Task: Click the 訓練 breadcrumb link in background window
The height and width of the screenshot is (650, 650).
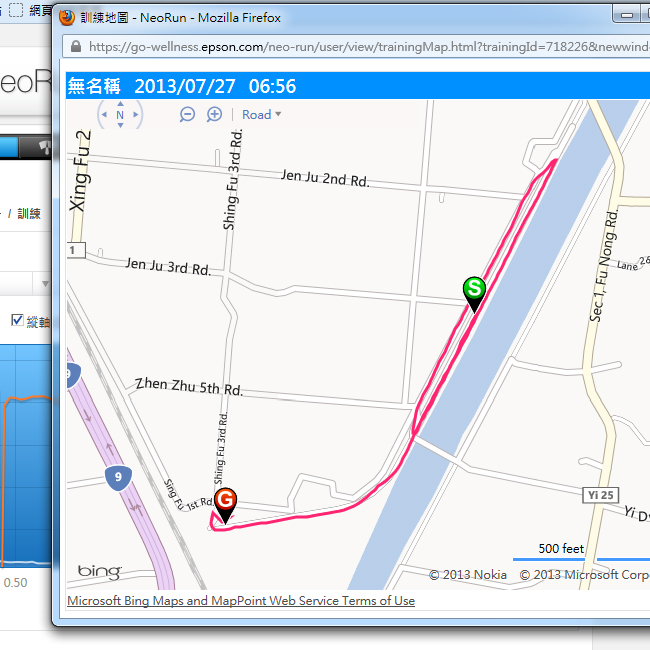Action: [x=29, y=213]
